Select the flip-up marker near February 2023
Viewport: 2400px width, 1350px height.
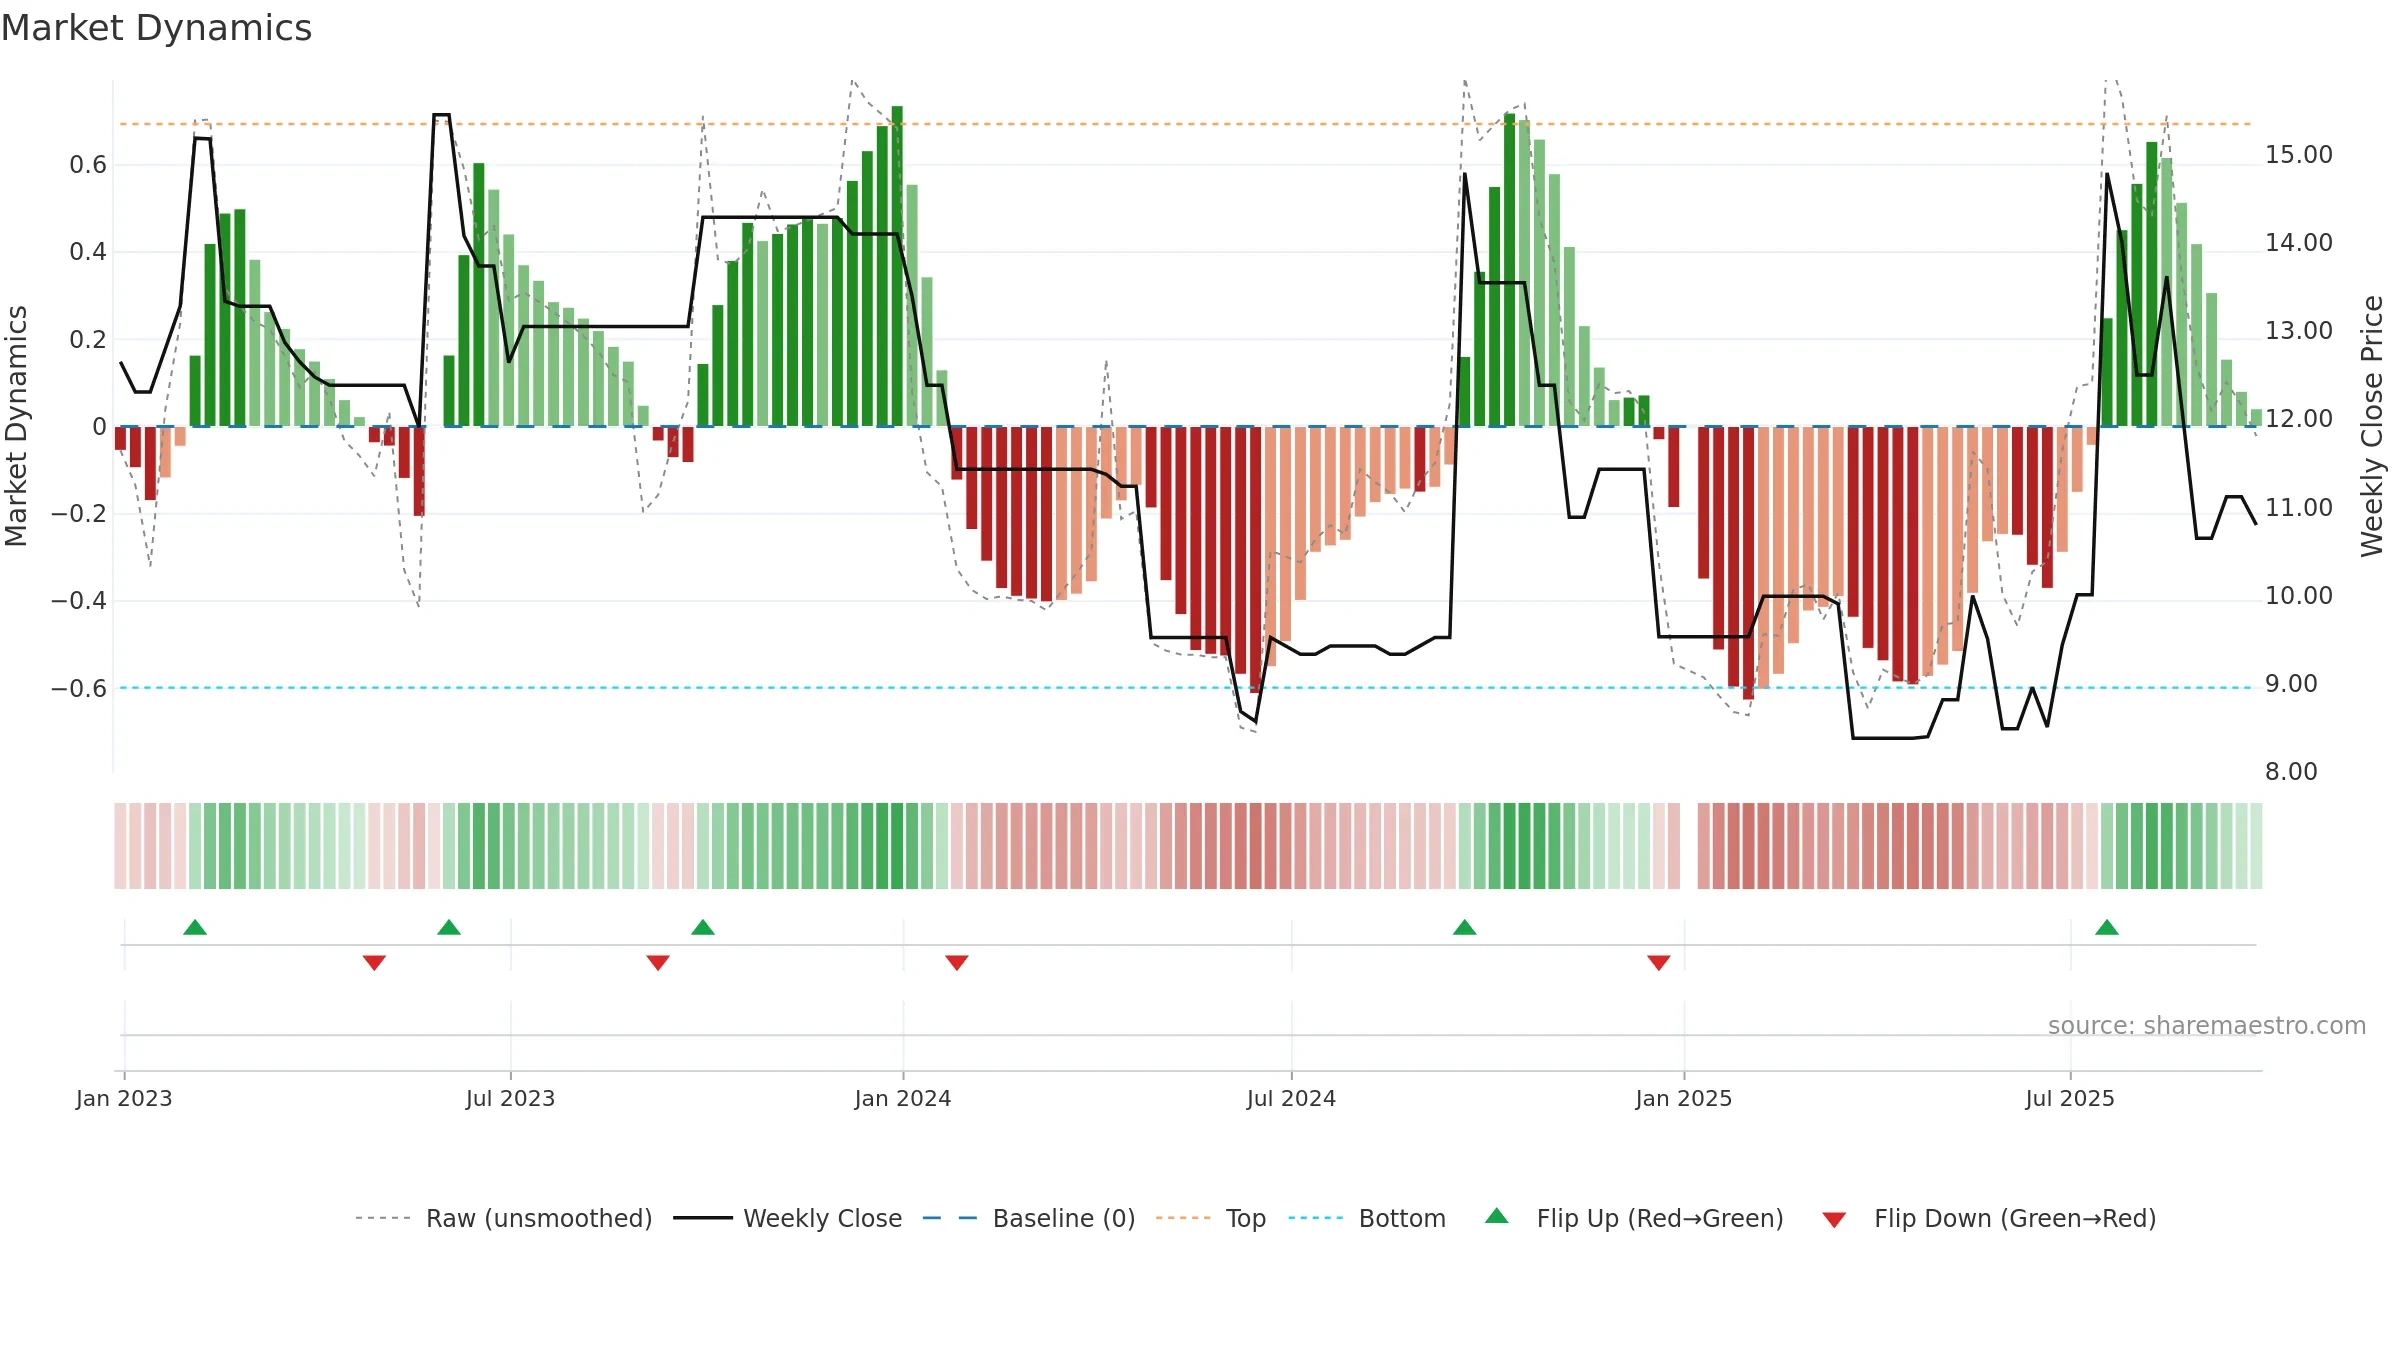pyautogui.click(x=195, y=927)
